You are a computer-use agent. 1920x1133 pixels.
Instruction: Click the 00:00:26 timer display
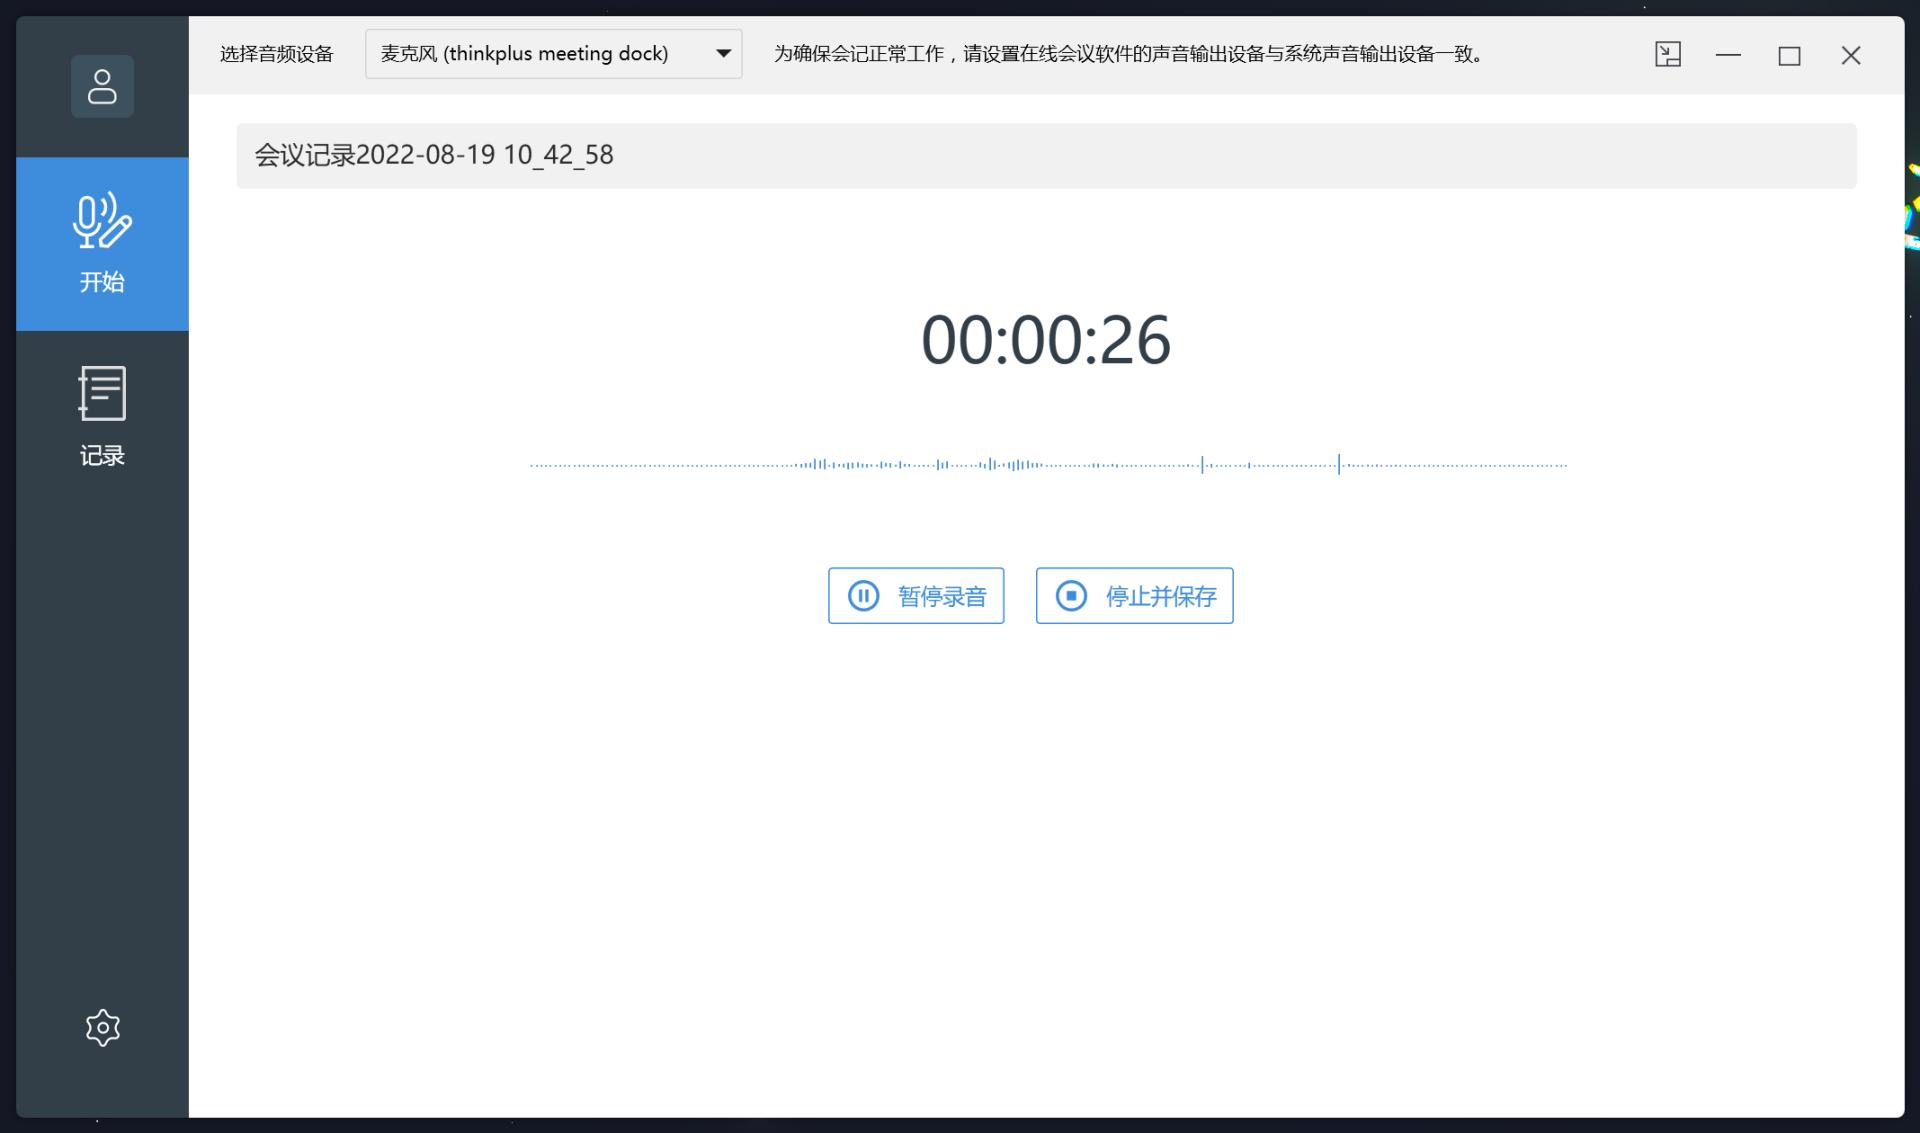point(1046,340)
